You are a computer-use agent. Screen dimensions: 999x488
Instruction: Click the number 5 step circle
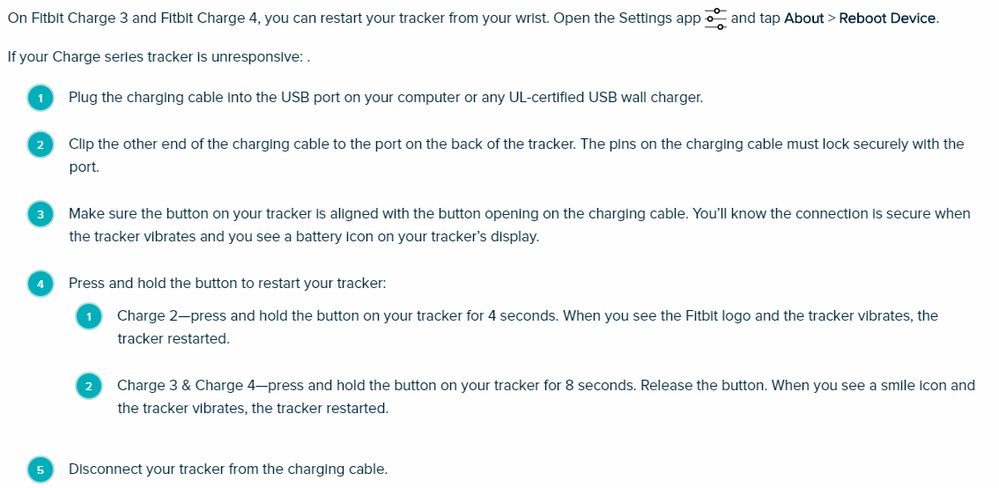tap(40, 469)
